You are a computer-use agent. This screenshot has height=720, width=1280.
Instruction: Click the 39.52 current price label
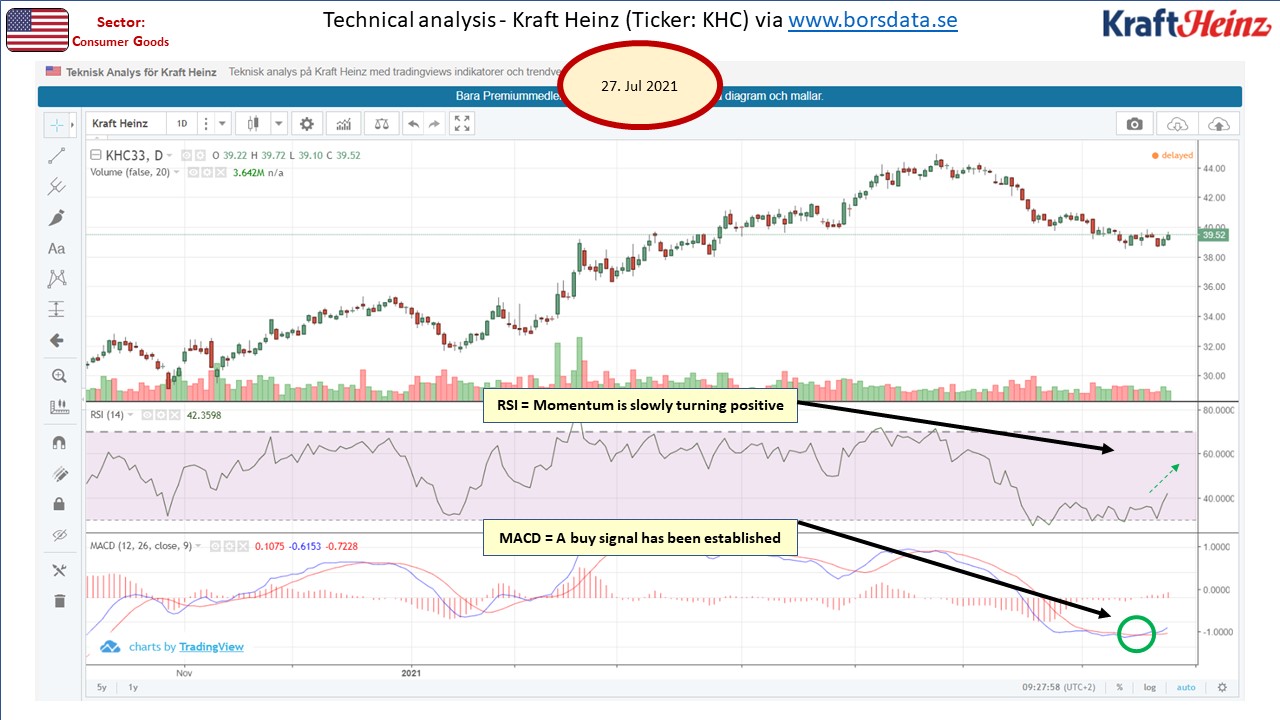click(1214, 236)
